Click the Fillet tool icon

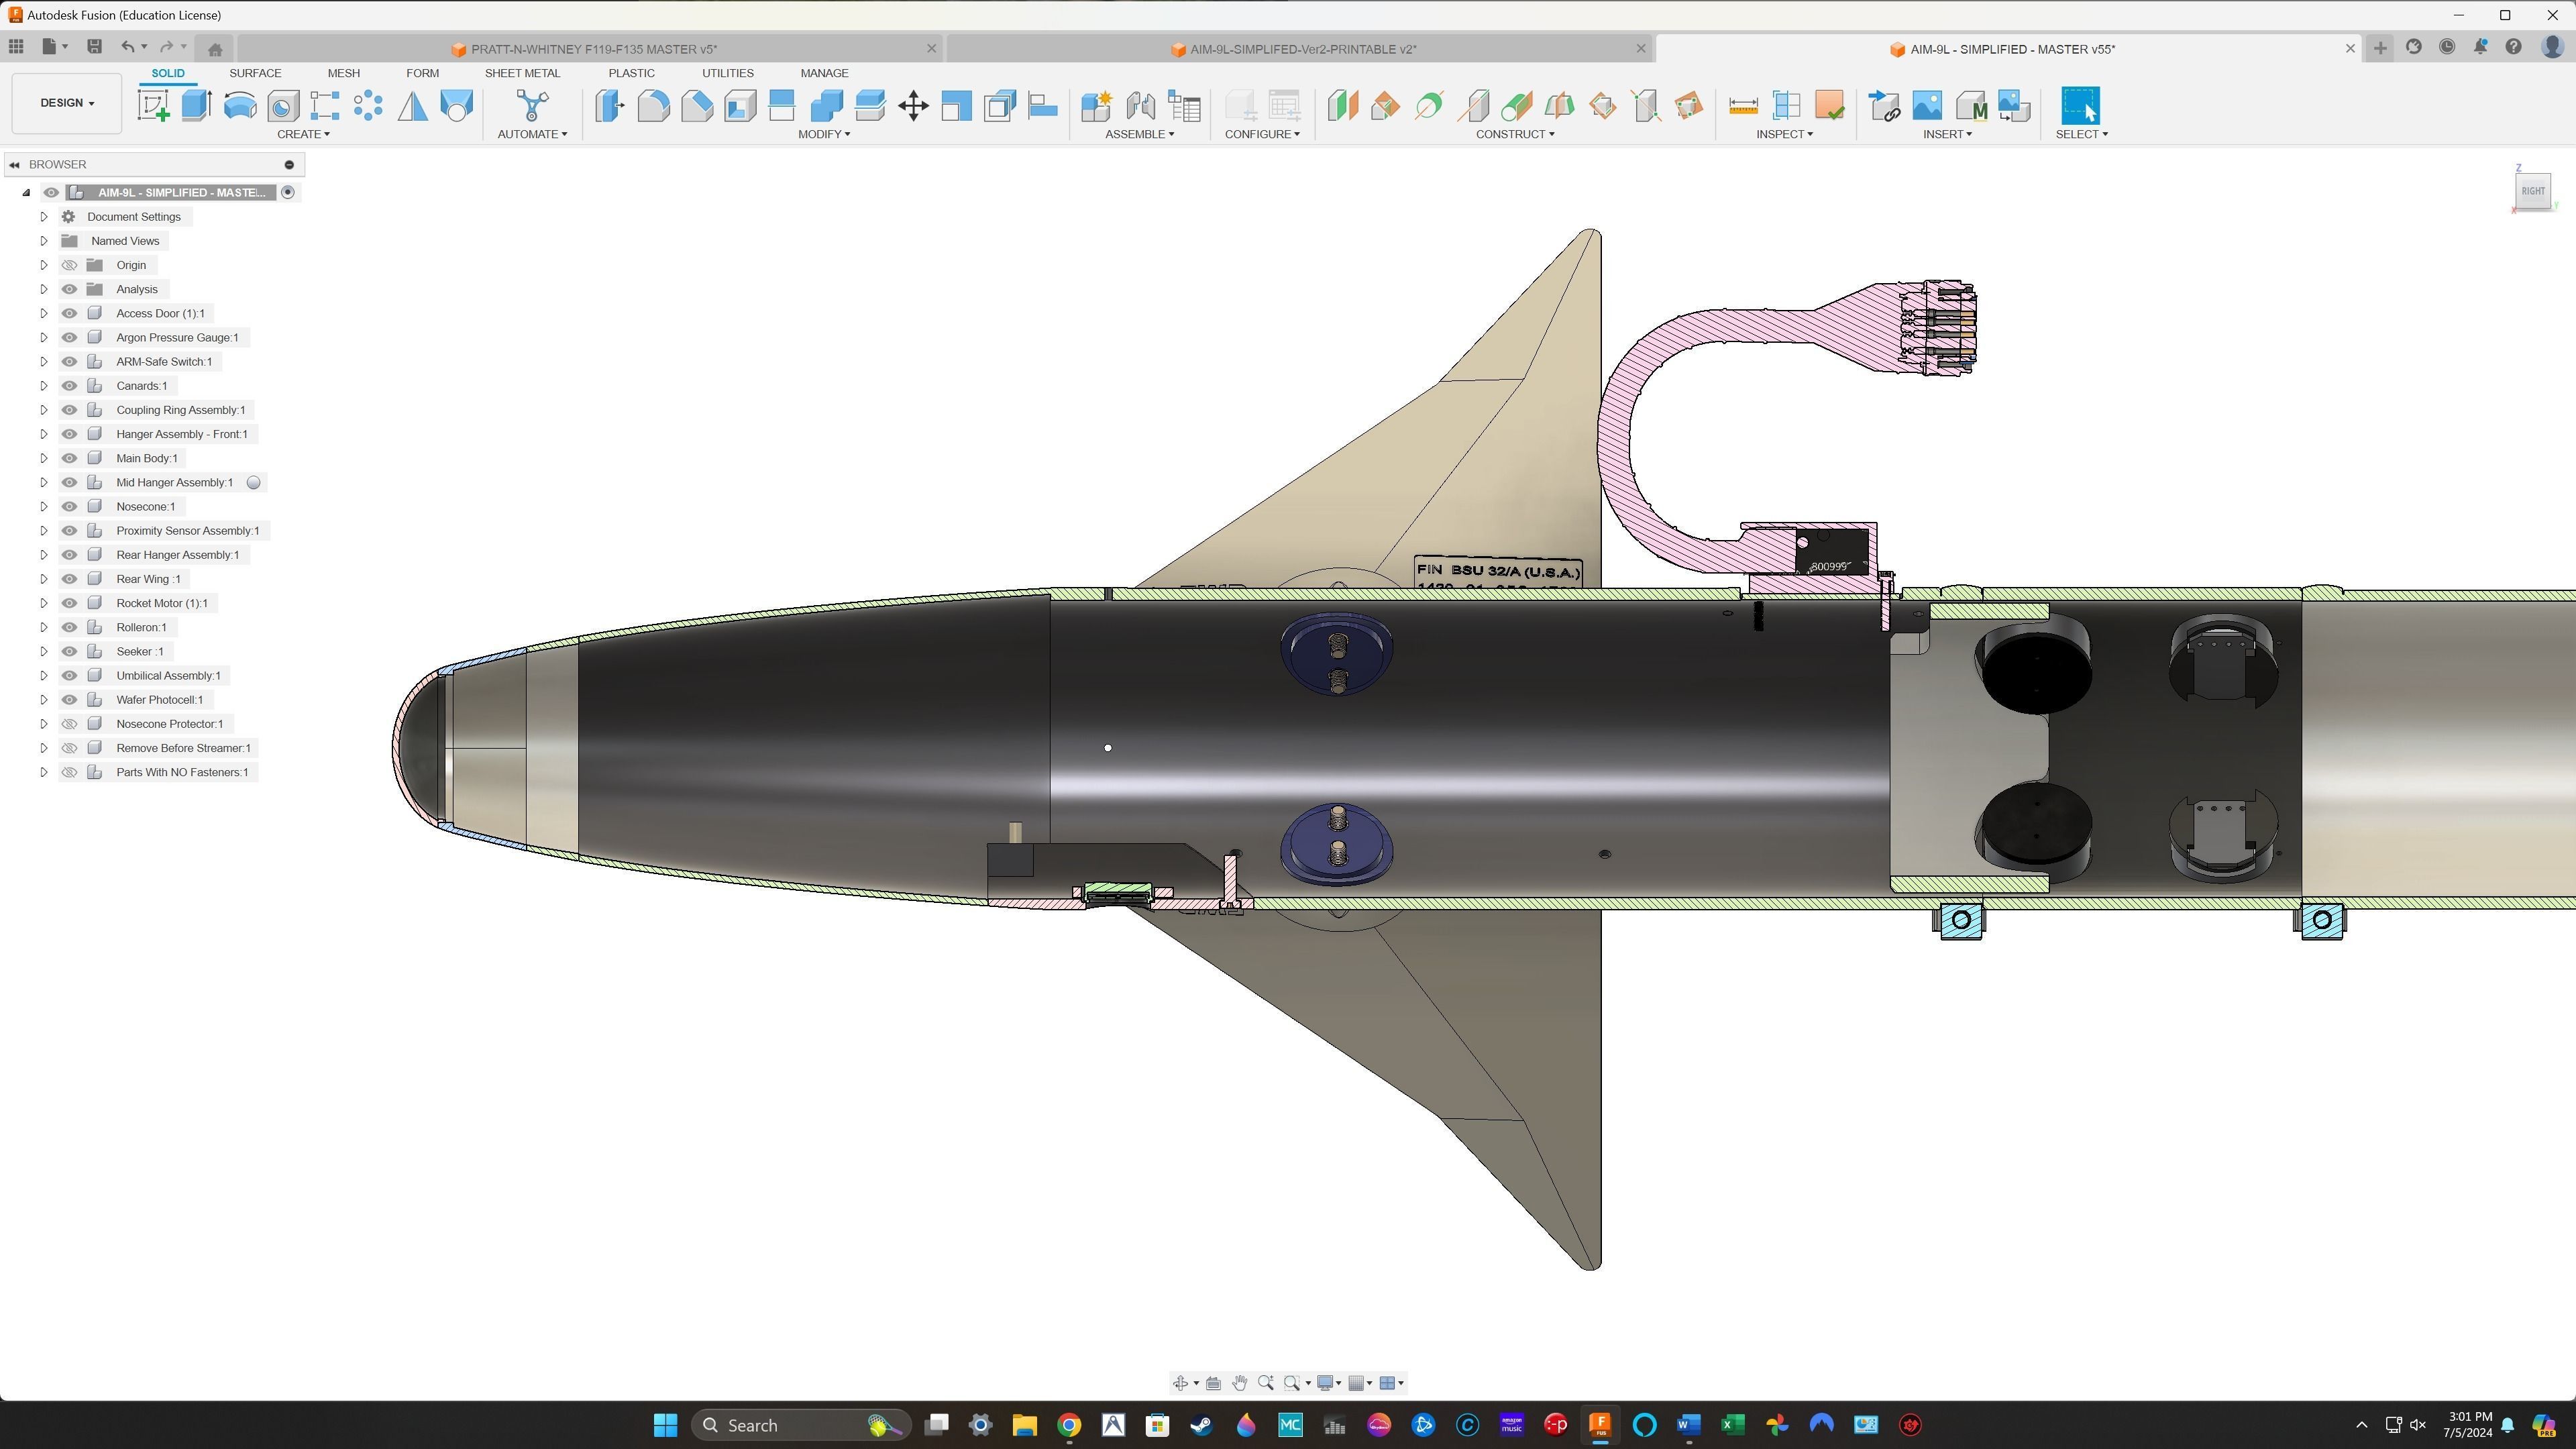pyautogui.click(x=653, y=105)
